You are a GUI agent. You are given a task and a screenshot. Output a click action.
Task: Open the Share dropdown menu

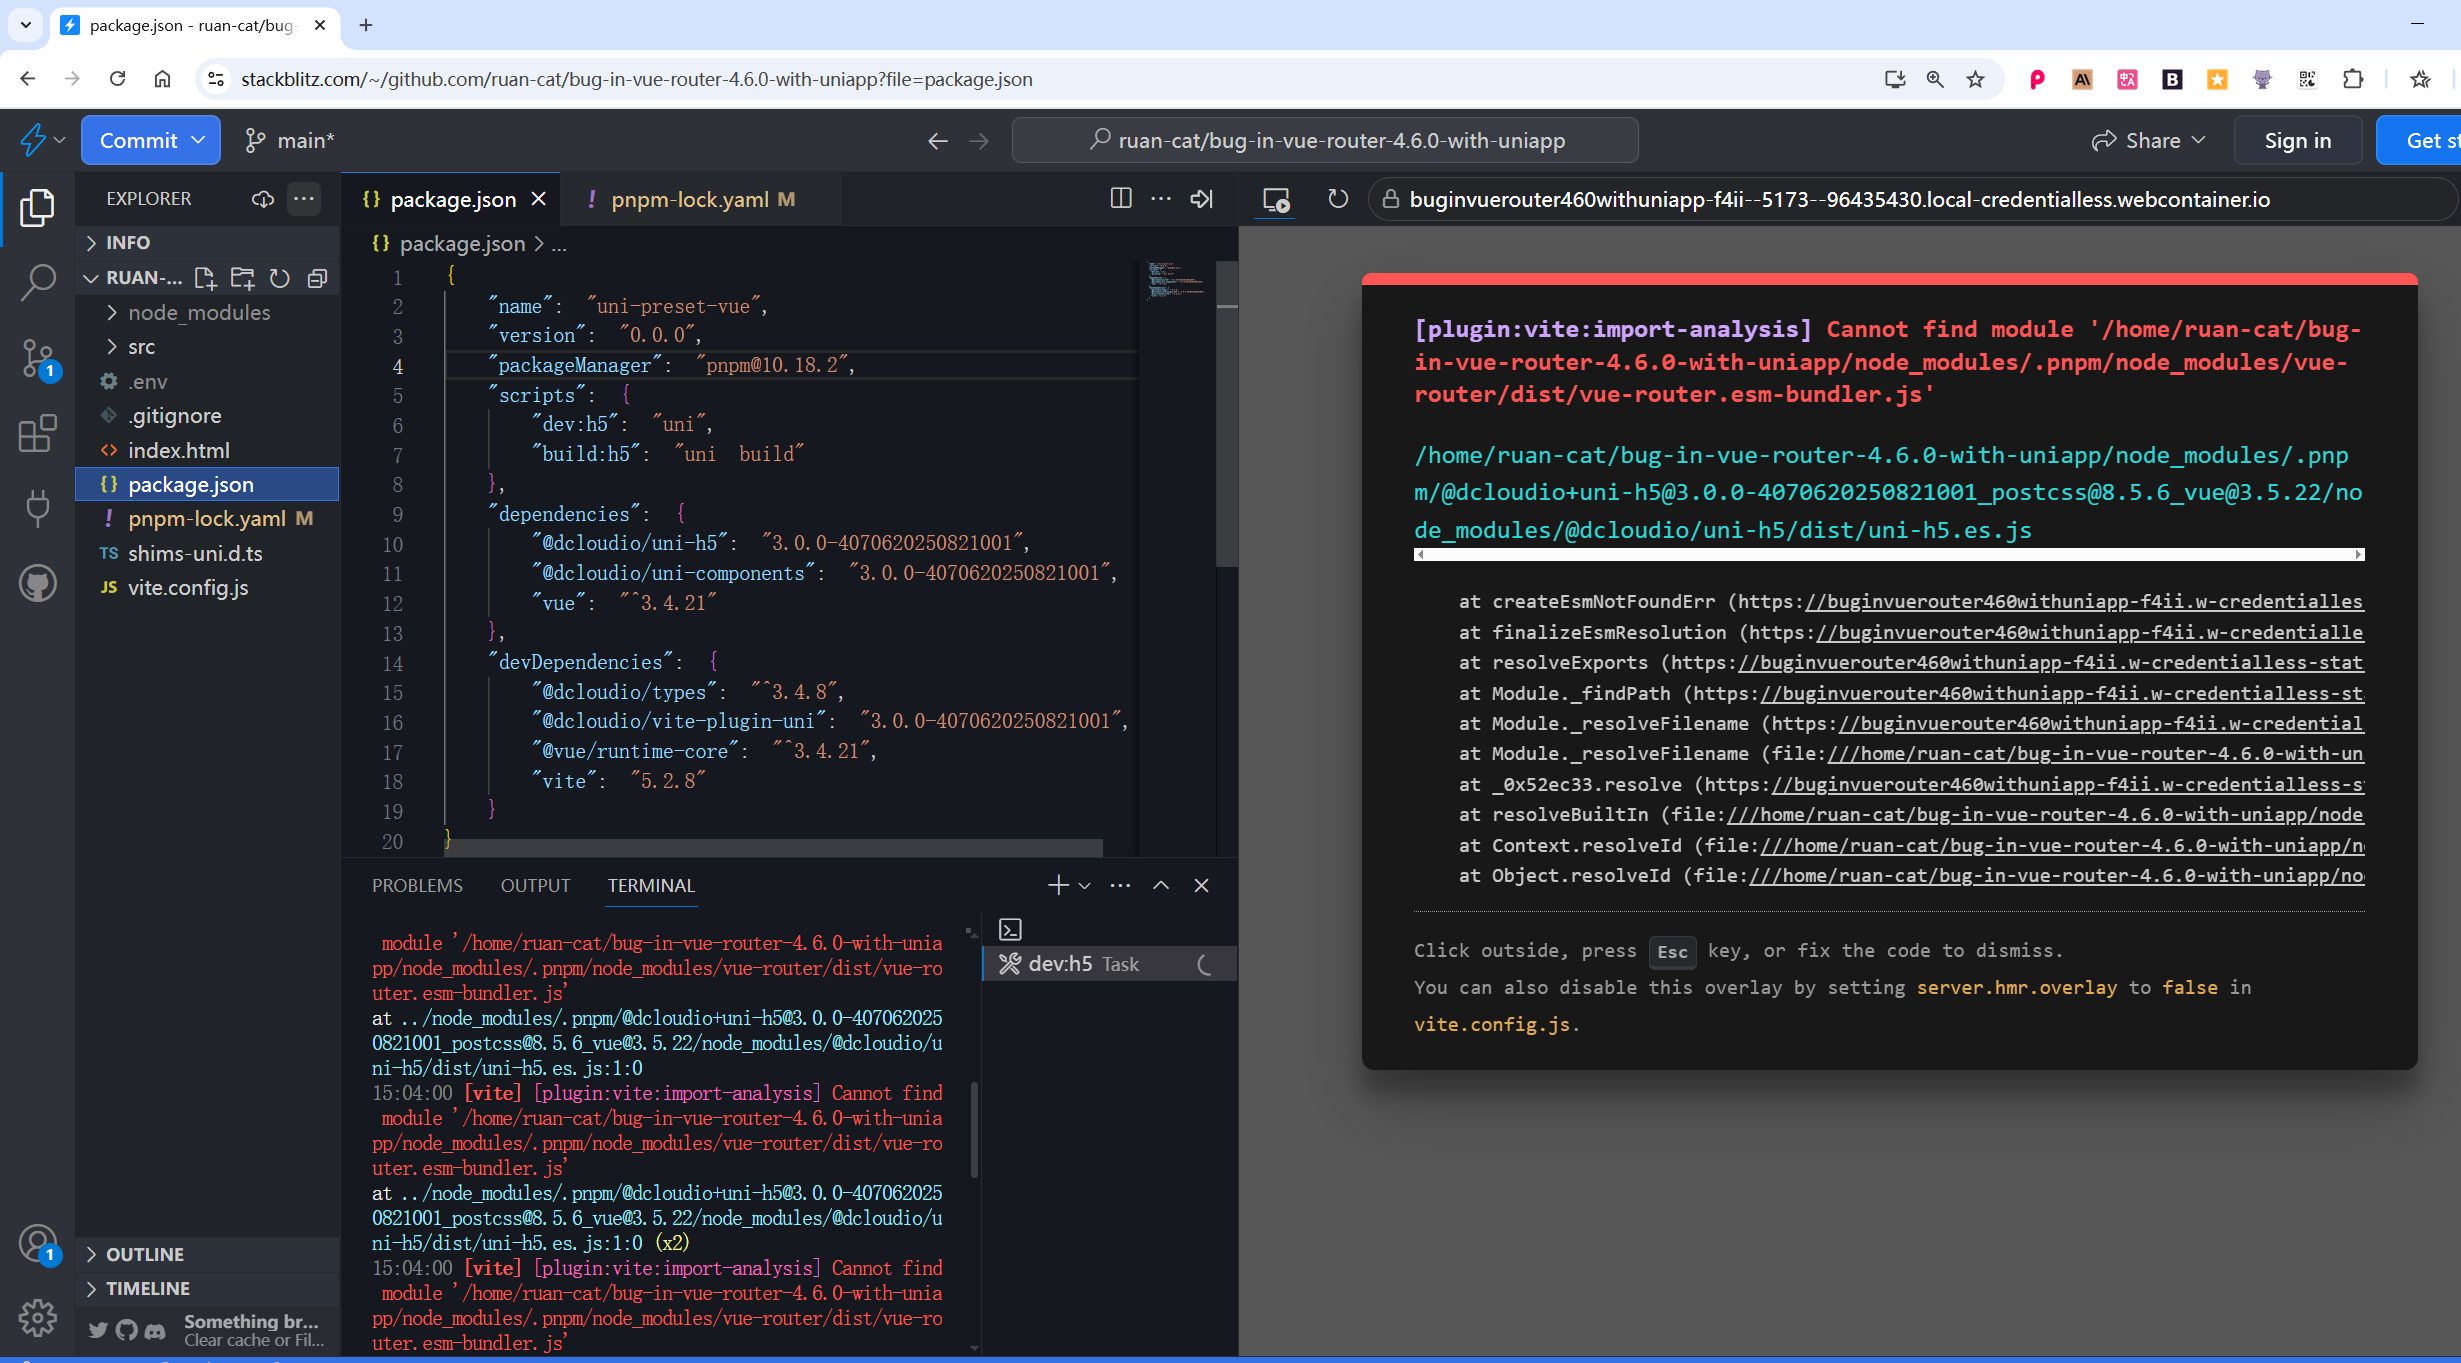pos(2148,140)
